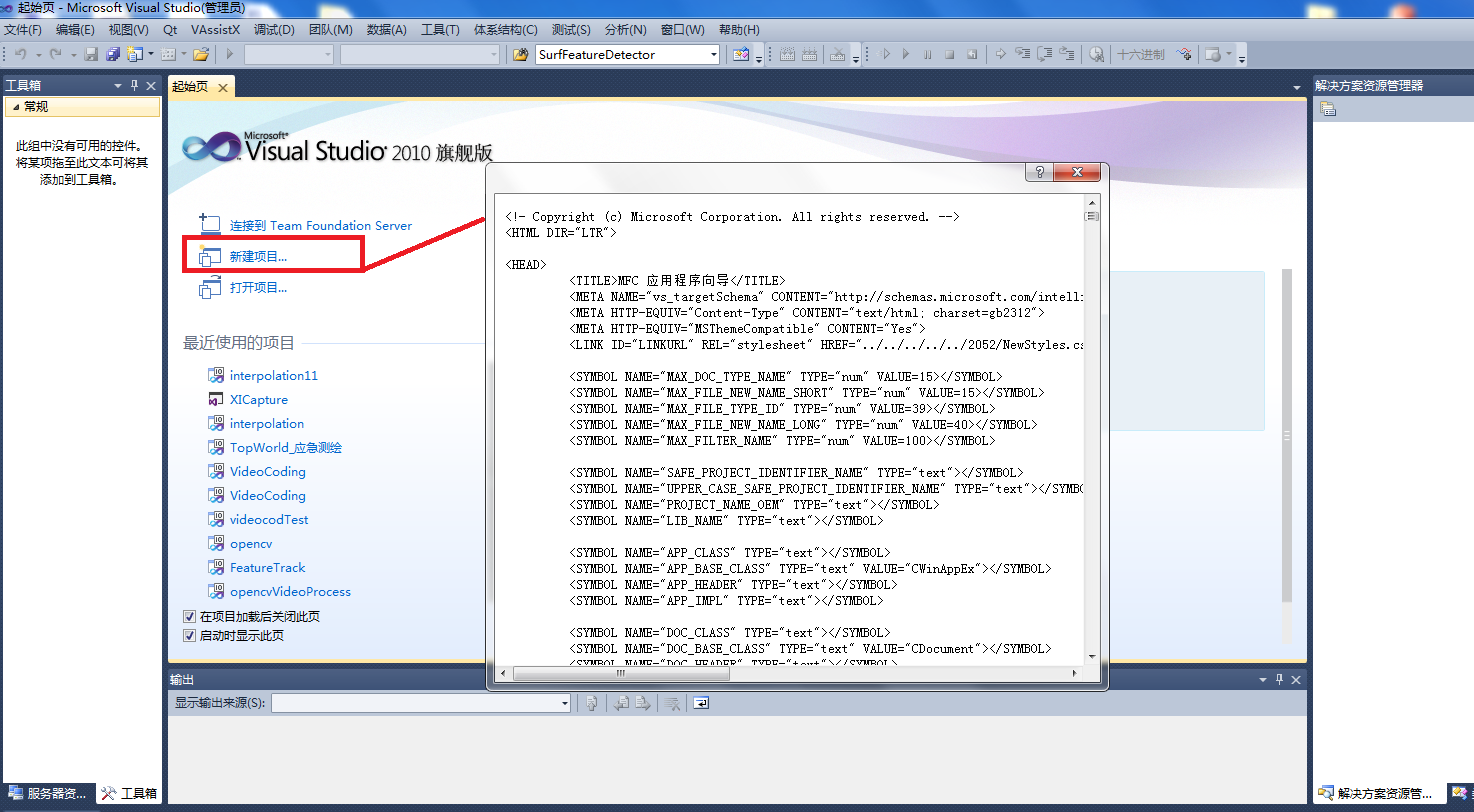
Task: Collapse the 常规 group in Toolbox
Action: (x=14, y=106)
